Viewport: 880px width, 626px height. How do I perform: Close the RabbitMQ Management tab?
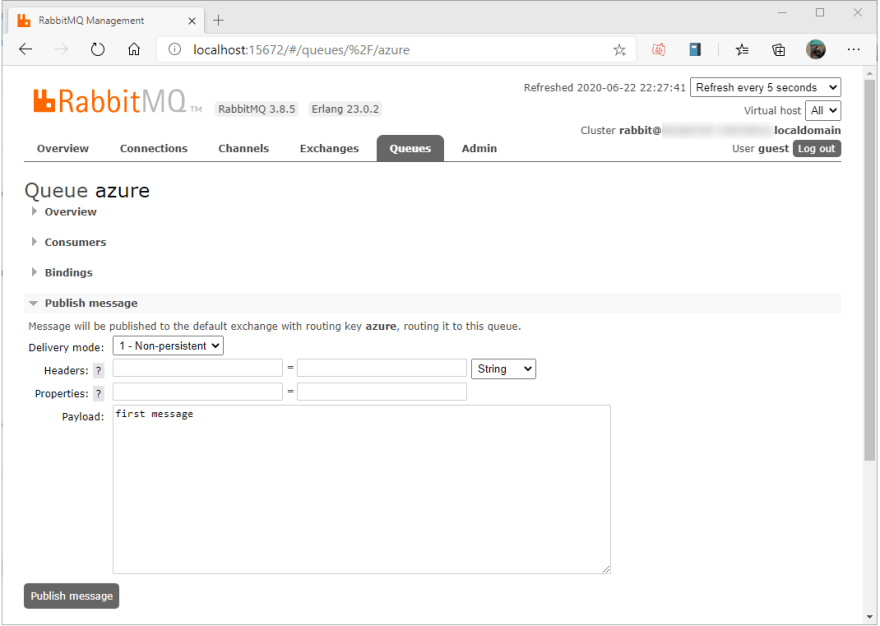pos(192,21)
